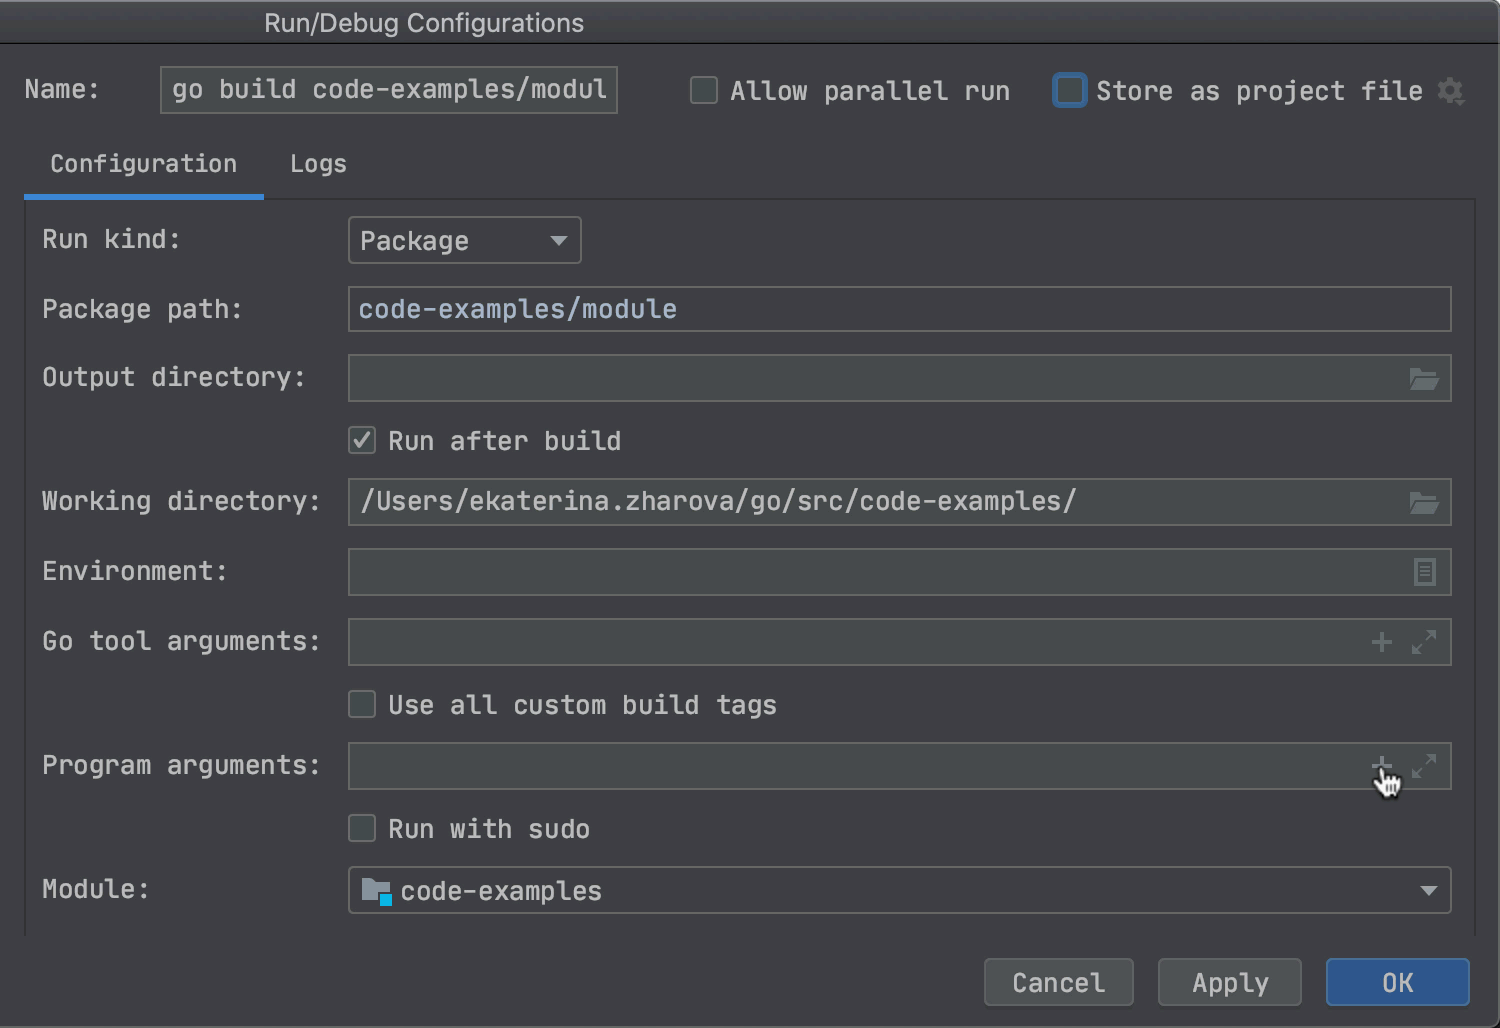Edit the Package path field
The width and height of the screenshot is (1500, 1028).
tap(899, 309)
